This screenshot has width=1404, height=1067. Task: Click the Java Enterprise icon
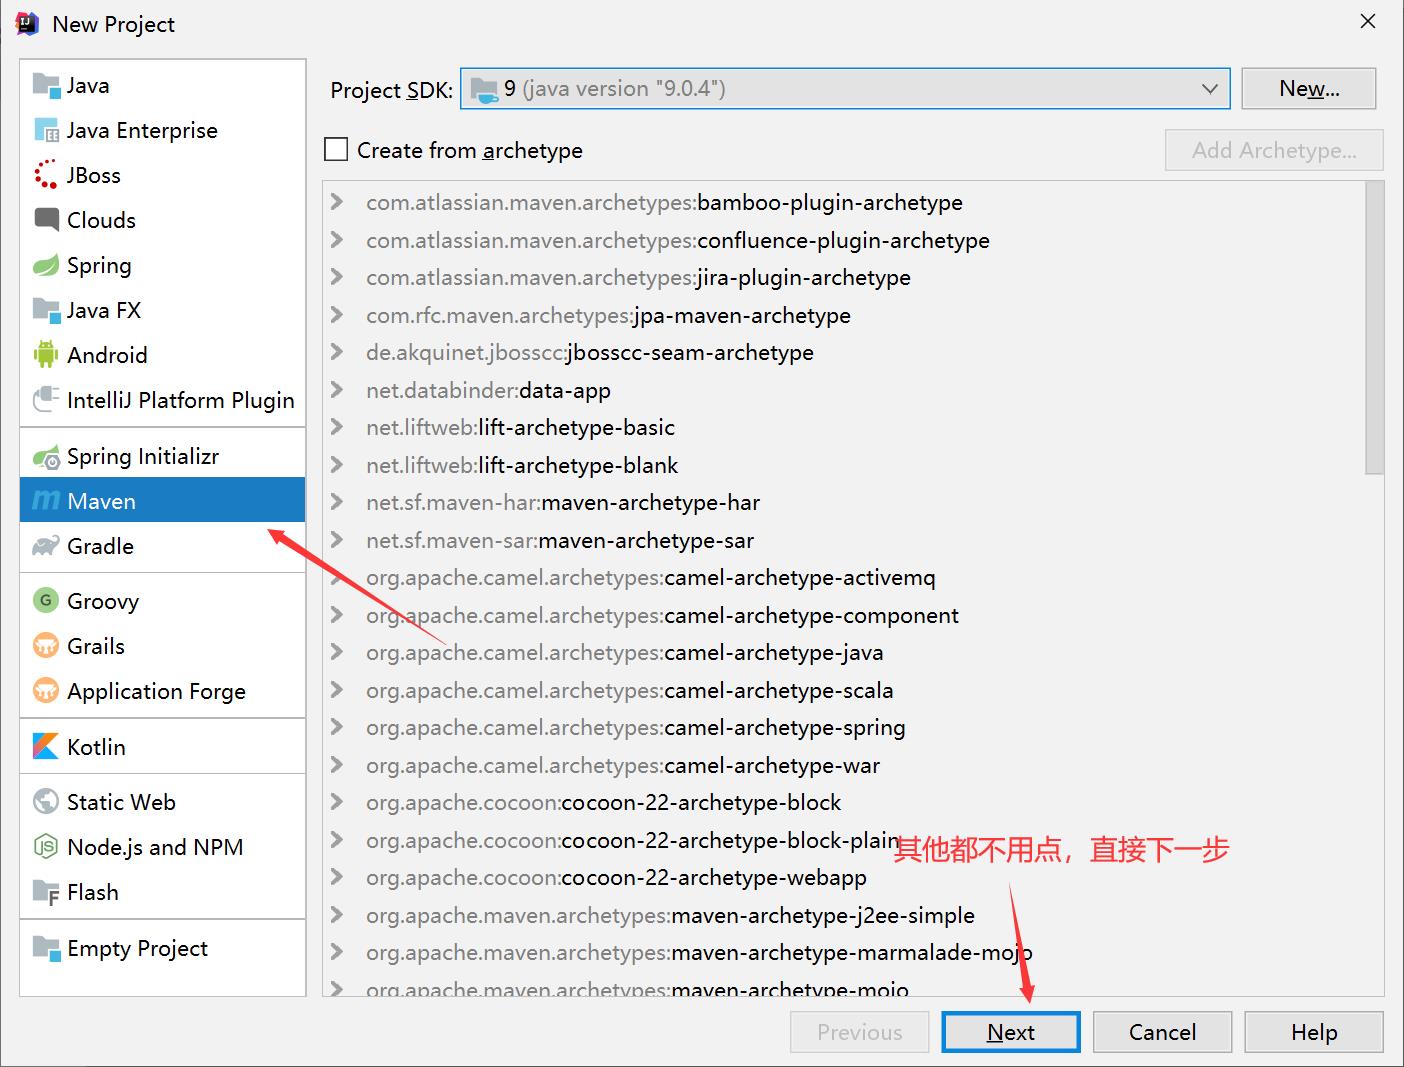coord(46,130)
